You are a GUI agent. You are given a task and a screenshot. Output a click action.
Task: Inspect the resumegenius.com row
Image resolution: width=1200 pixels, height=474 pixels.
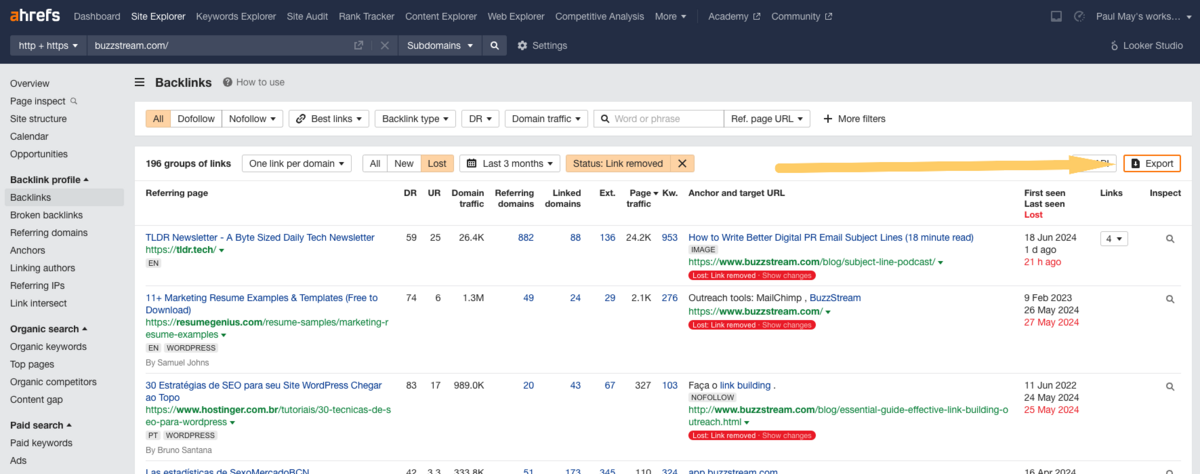pyautogui.click(x=1170, y=299)
